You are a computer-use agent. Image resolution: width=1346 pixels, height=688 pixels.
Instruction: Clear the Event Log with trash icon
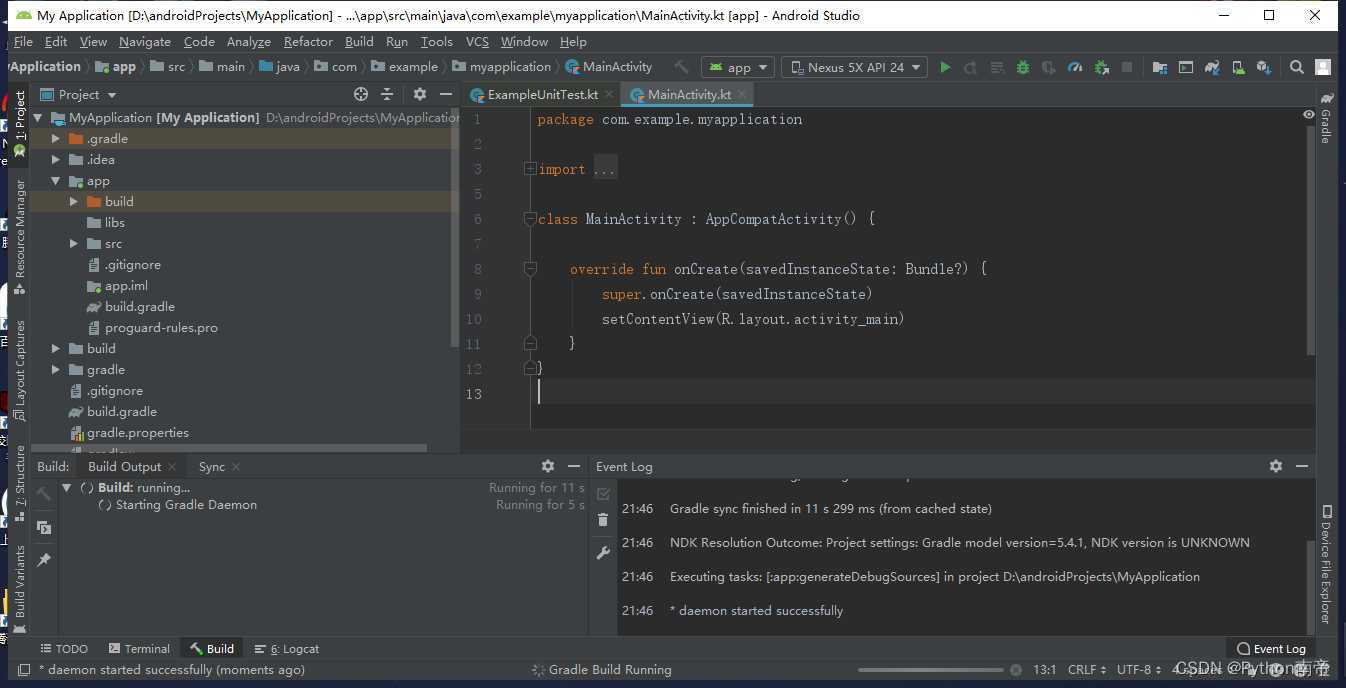coord(603,520)
